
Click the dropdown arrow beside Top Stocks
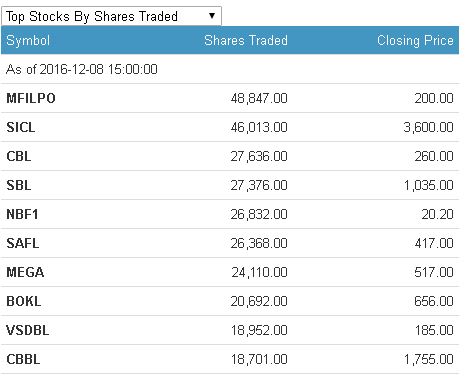click(x=212, y=15)
